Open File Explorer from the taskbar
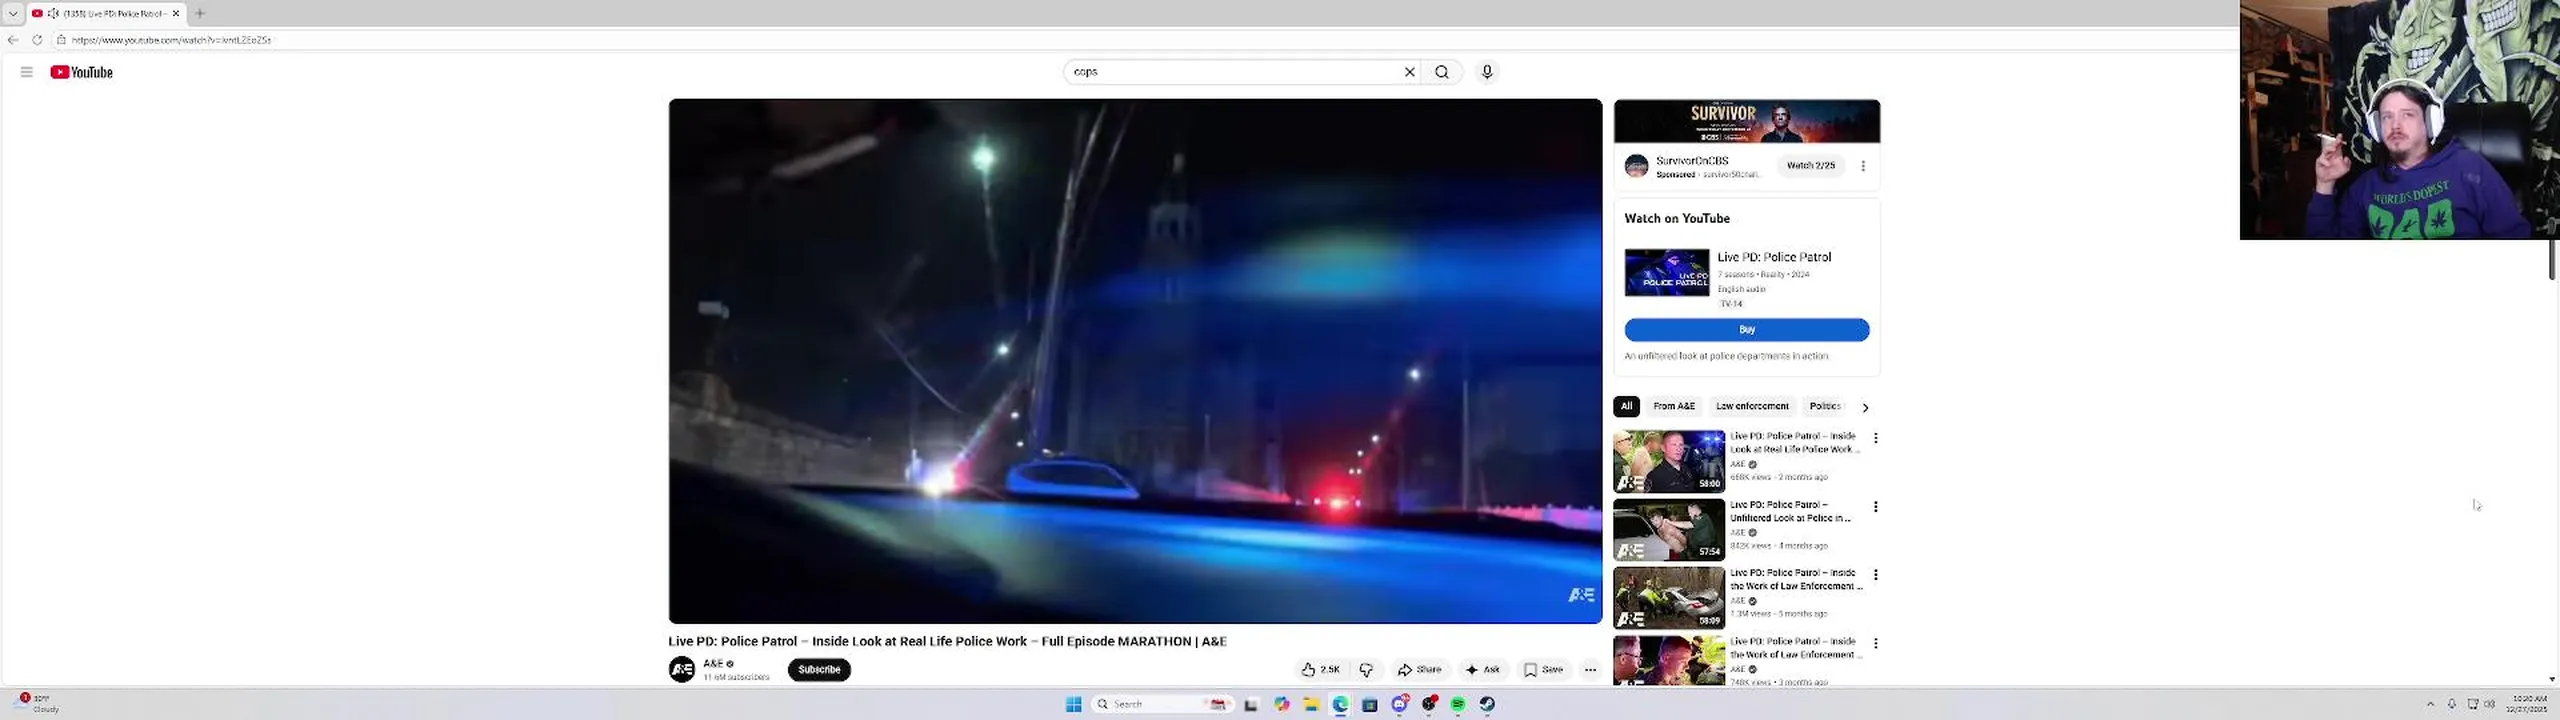This screenshot has width=2560, height=720. 1311,704
